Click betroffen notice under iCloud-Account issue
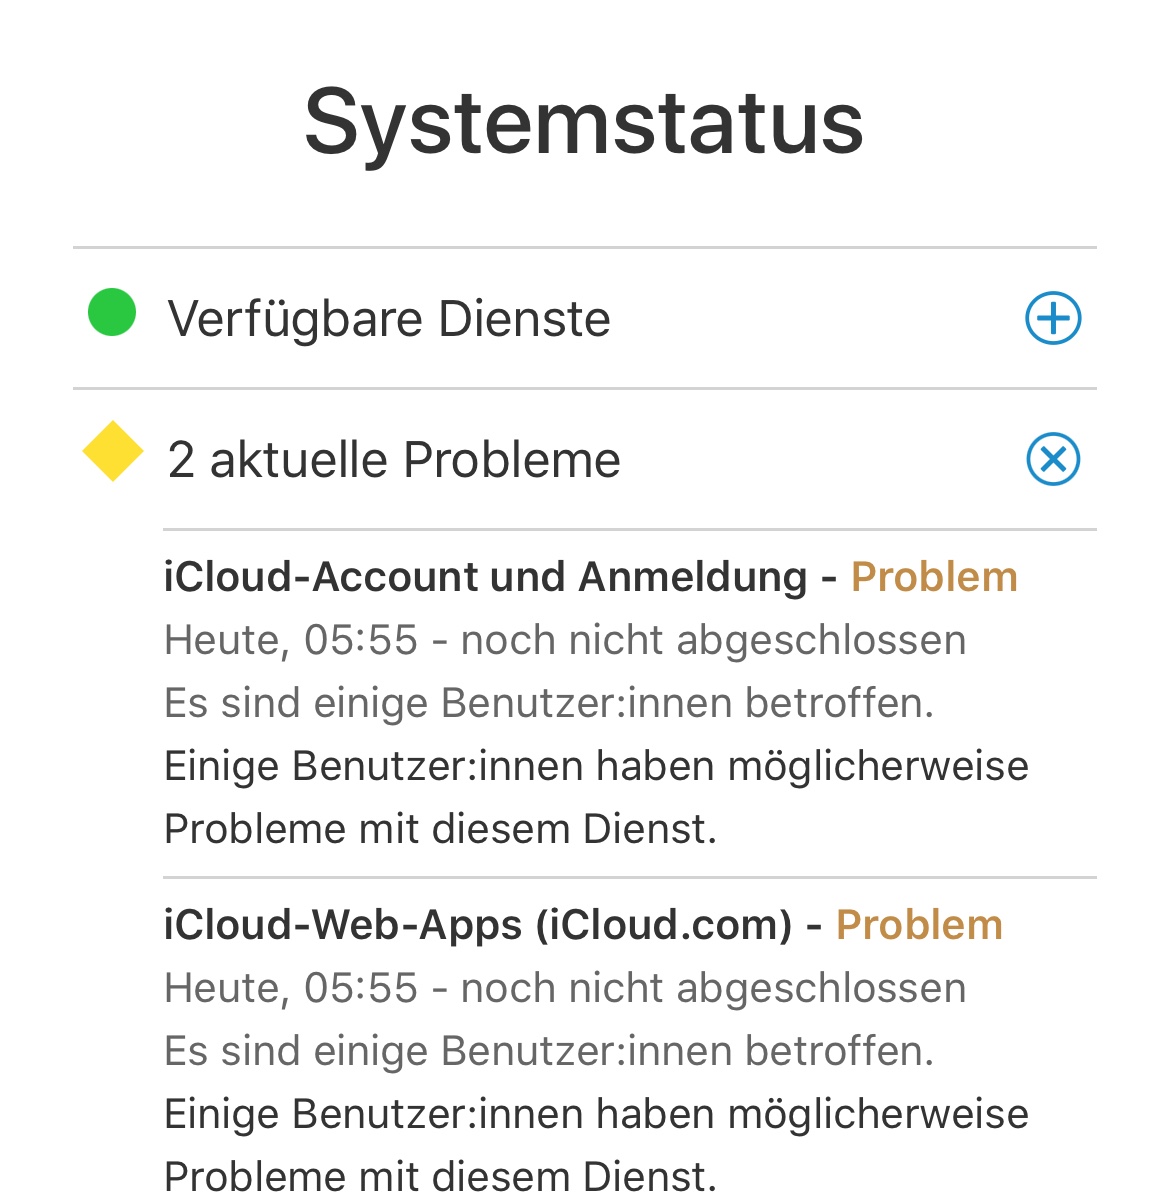The width and height of the screenshot is (1170, 1195). coord(549,703)
